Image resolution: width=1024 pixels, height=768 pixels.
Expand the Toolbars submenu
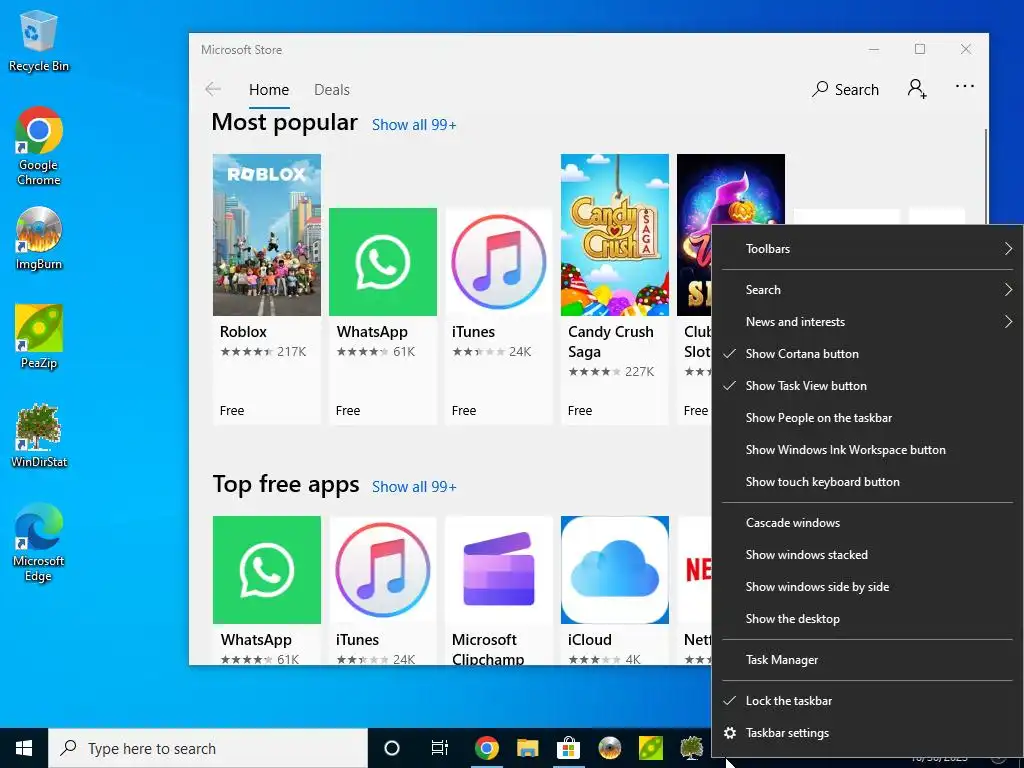[867, 249]
